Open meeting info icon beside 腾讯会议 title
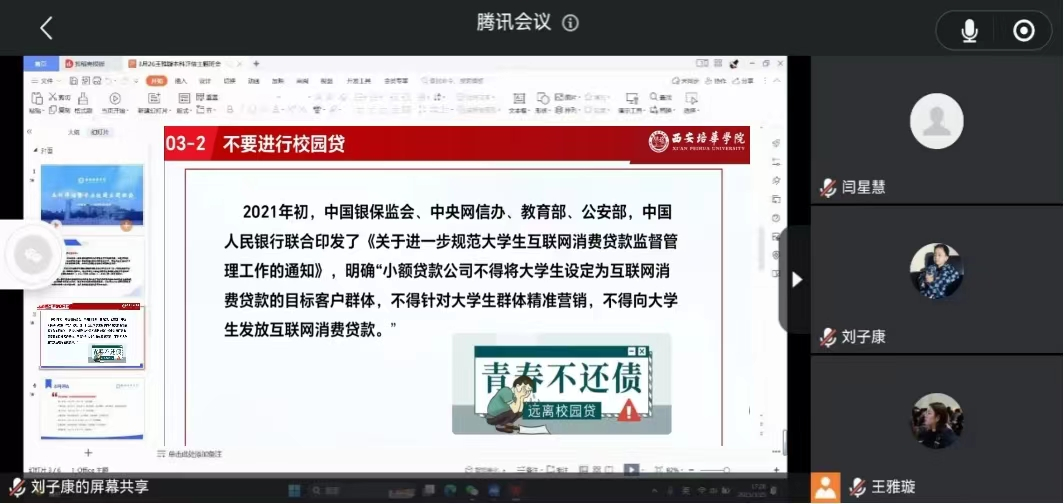Viewport: 1064px width, 504px height. pos(570,23)
